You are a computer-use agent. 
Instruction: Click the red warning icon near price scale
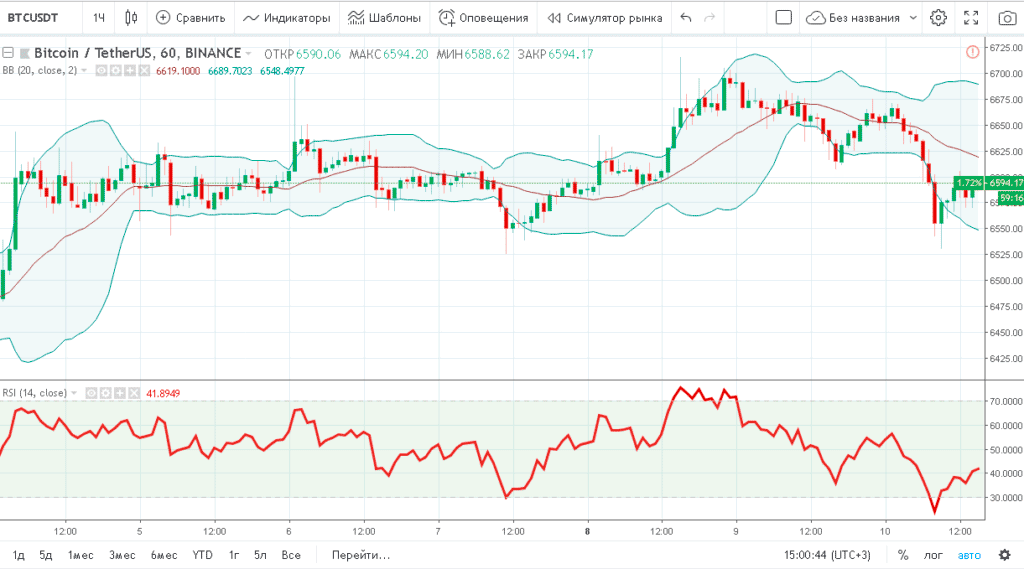point(973,52)
